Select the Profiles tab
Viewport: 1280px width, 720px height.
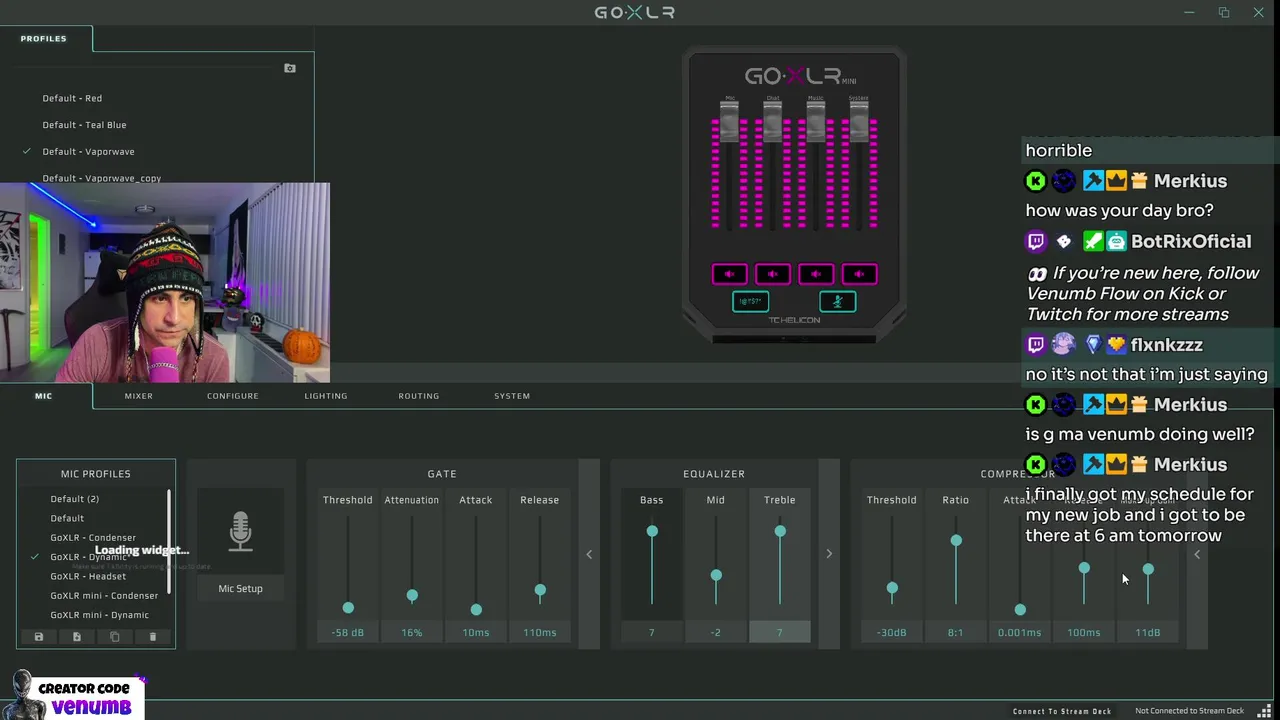(44, 38)
